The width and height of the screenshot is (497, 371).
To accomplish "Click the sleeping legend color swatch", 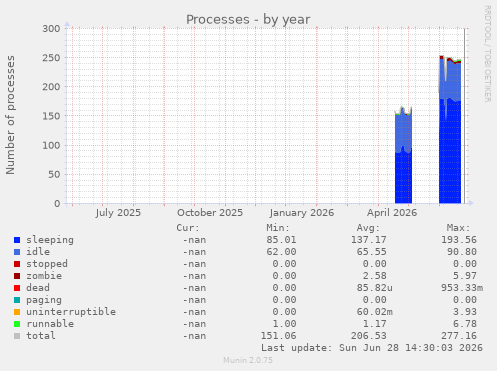I will (x=17, y=240).
